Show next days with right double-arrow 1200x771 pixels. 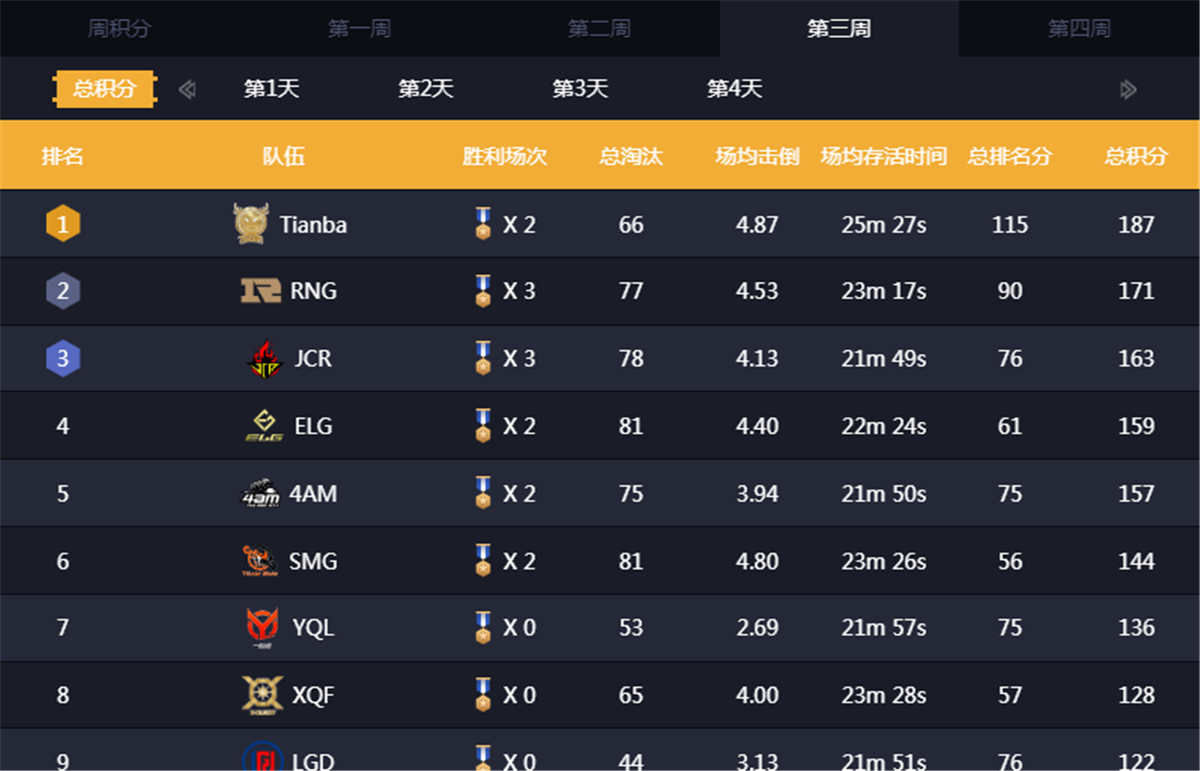(1128, 90)
